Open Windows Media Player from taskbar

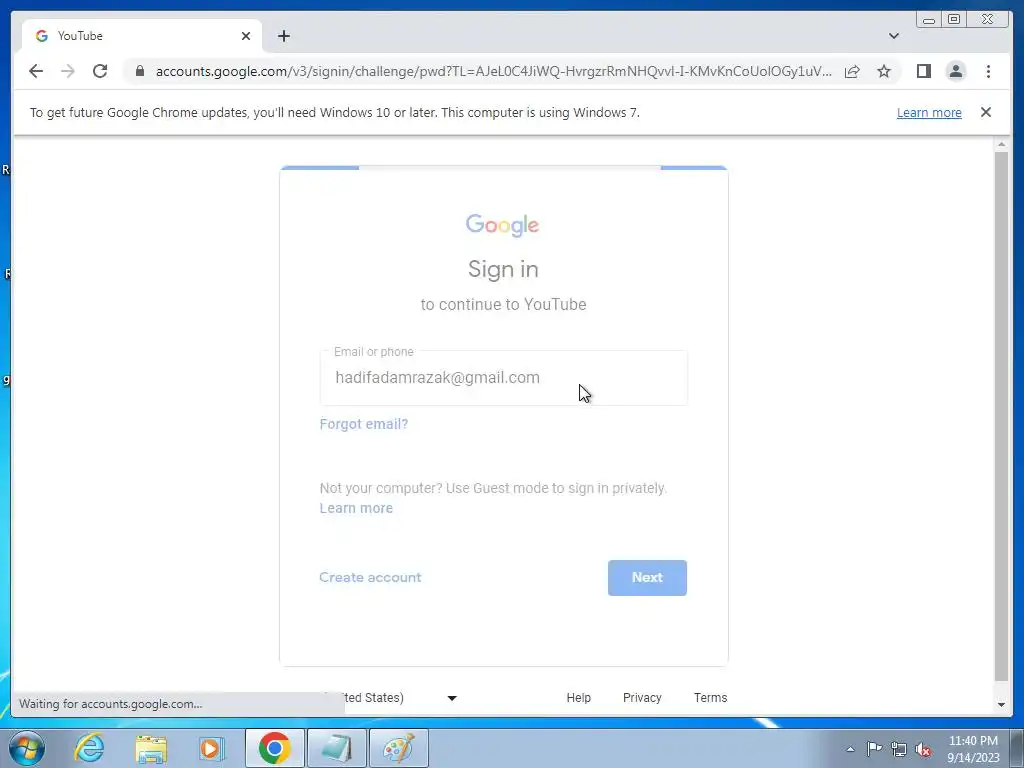pos(211,748)
